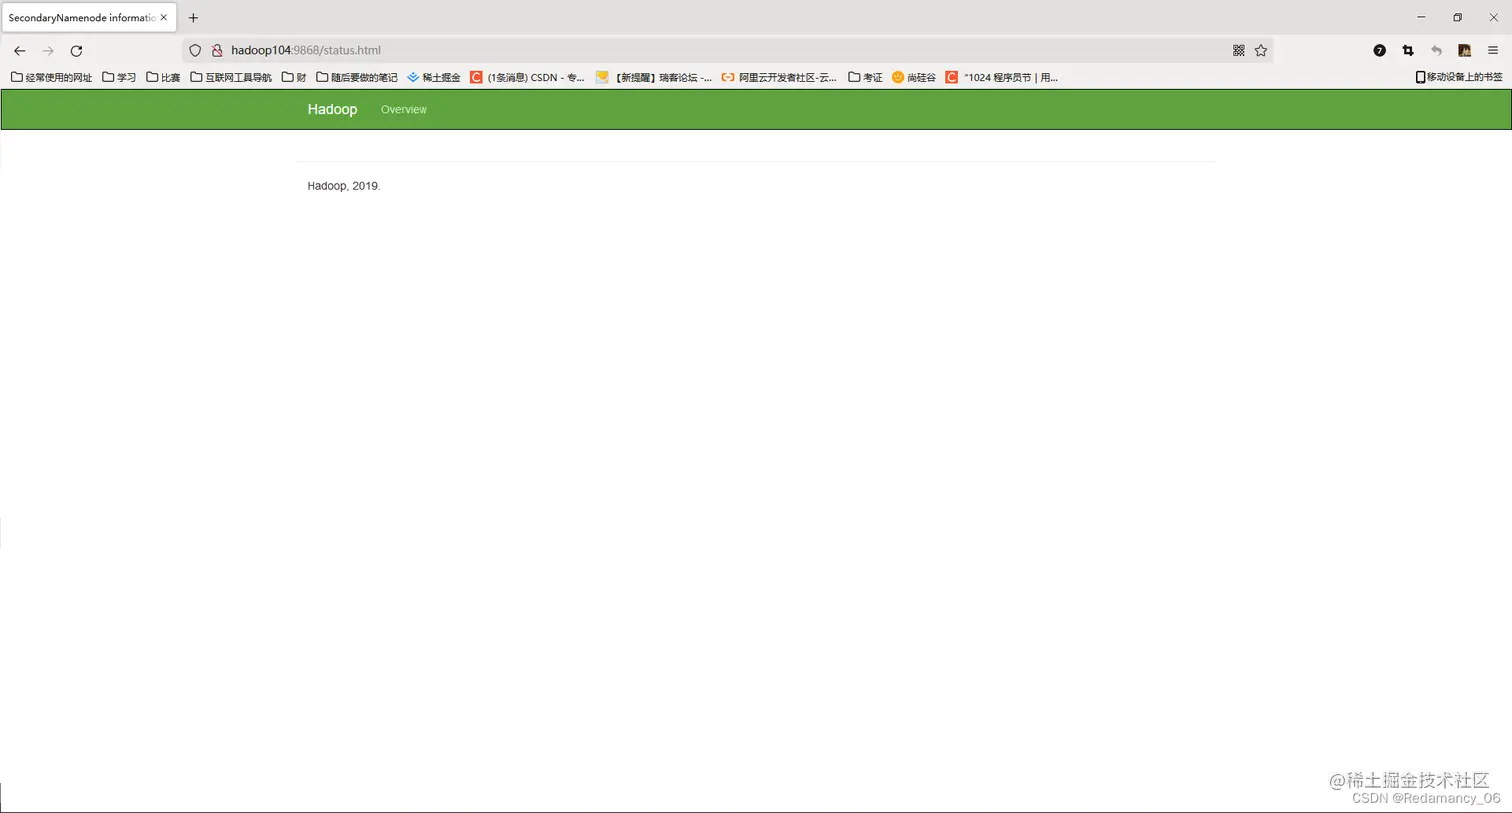This screenshot has width=1512, height=813.
Task: Reload the status.html page
Action: [x=76, y=50]
